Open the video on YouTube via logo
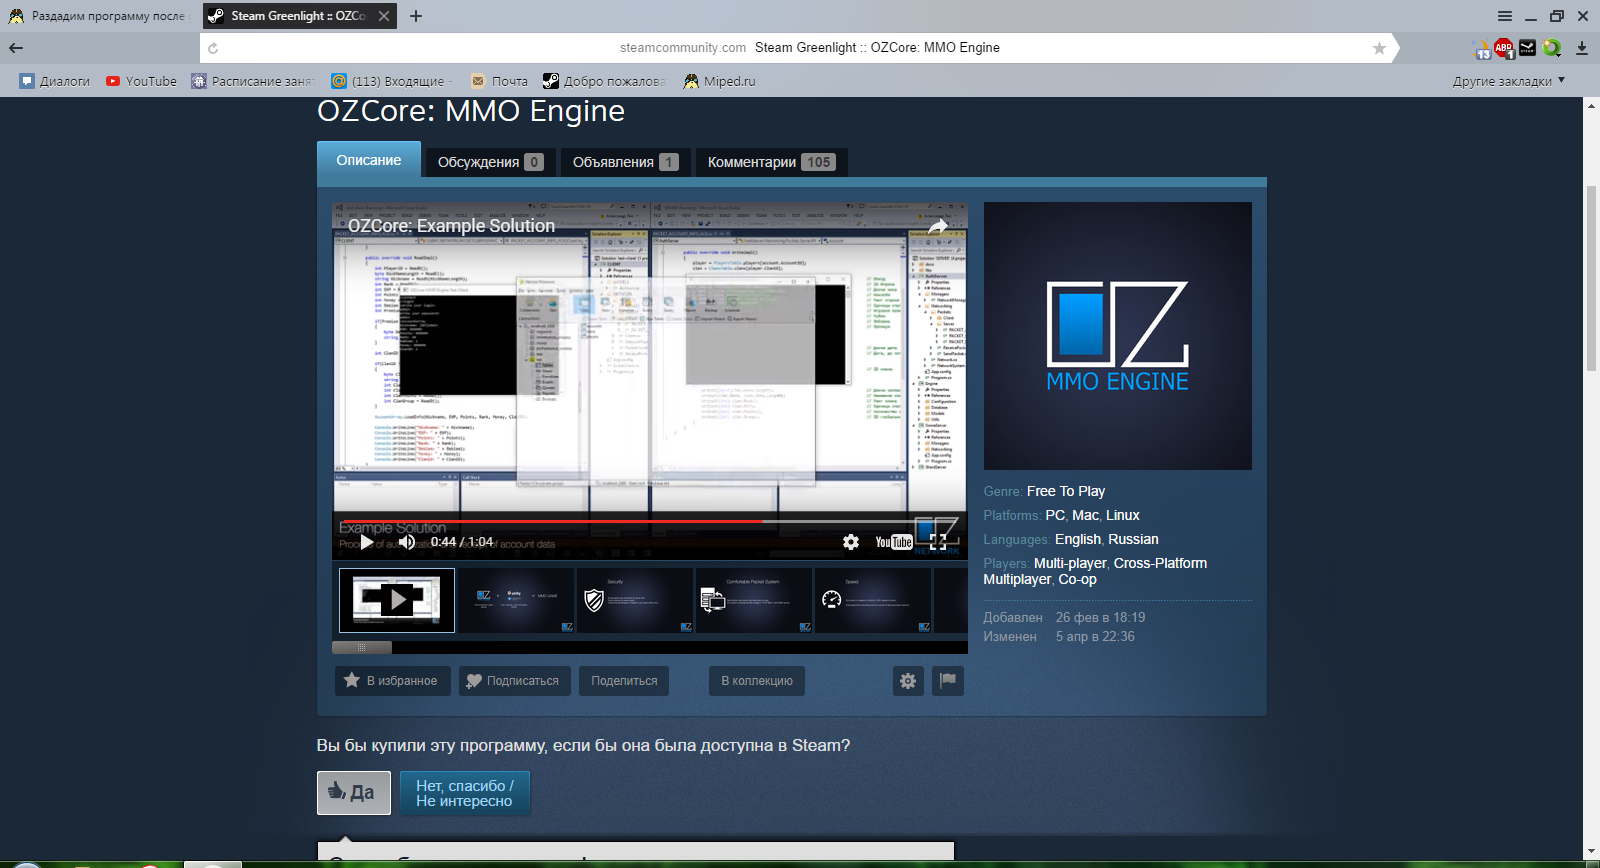The width and height of the screenshot is (1600, 868). tap(894, 542)
